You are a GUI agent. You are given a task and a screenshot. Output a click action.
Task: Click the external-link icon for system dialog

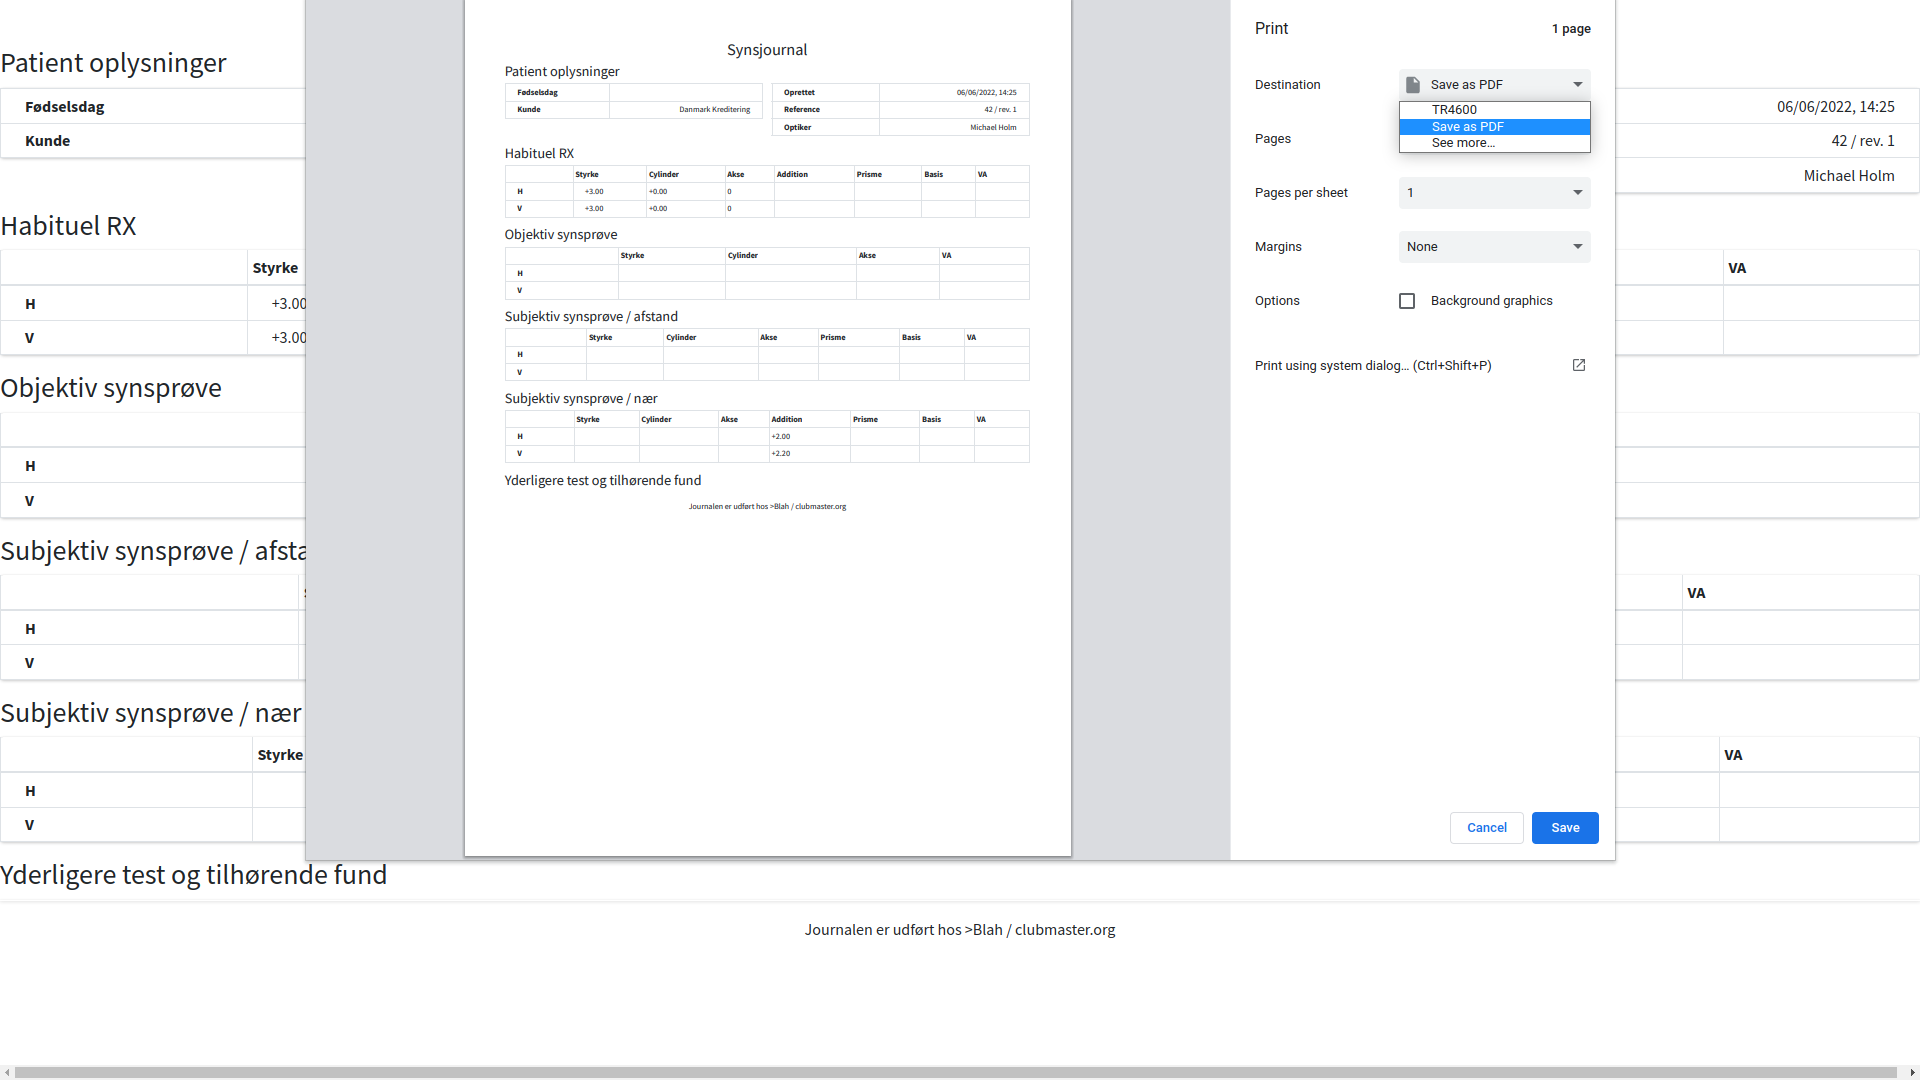1579,365
